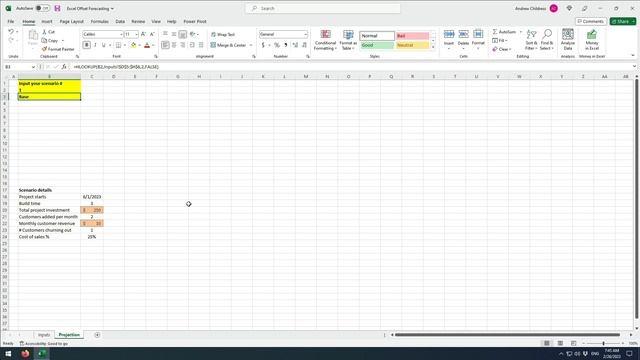
Task: Open the Calibri font name dropdown
Action: click(121, 34)
